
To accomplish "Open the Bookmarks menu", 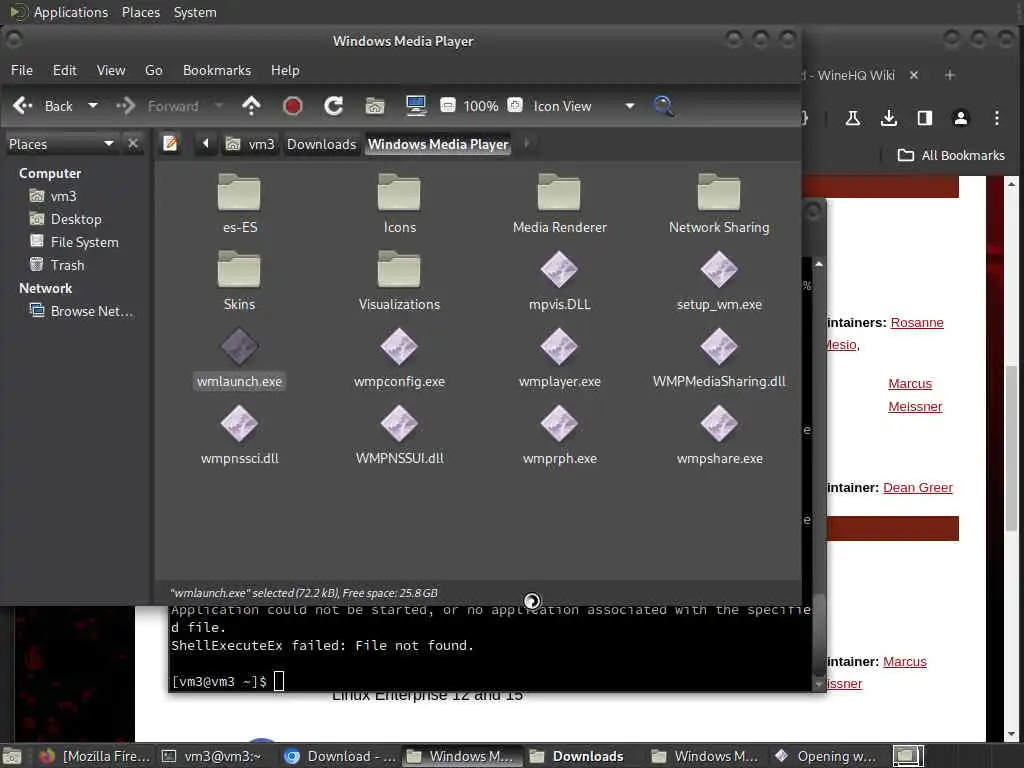I will click(x=217, y=70).
